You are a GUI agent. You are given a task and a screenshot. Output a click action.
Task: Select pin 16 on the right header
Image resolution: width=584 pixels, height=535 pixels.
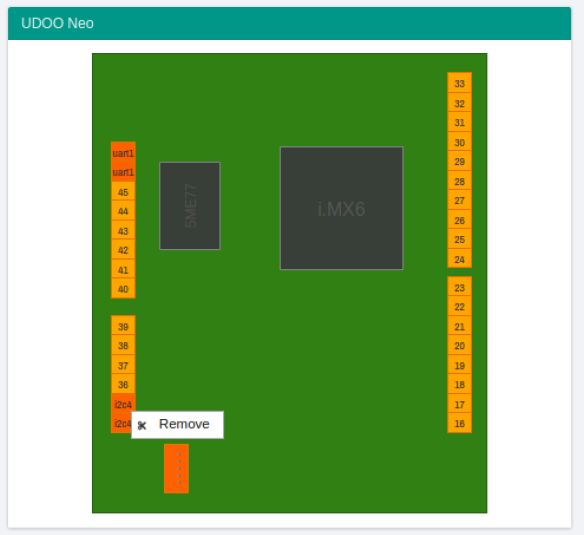(460, 424)
